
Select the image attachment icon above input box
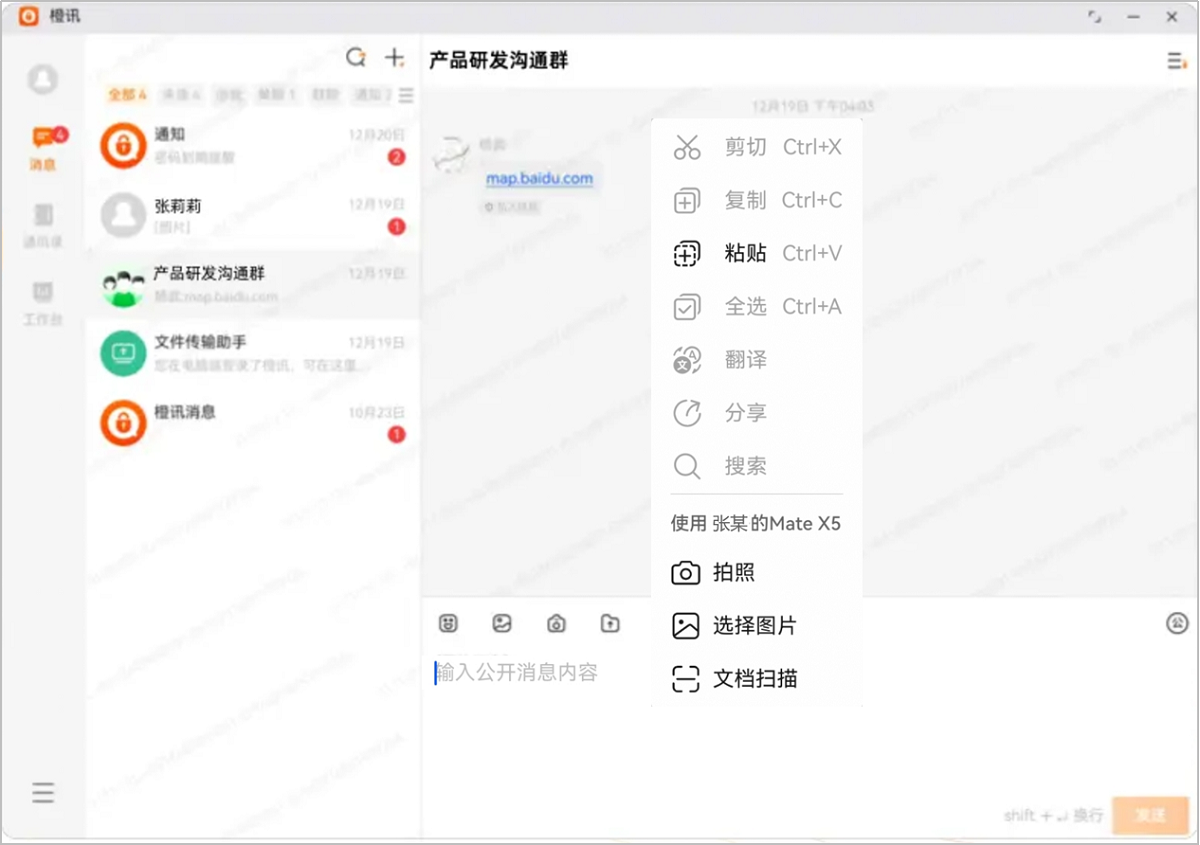[x=502, y=623]
